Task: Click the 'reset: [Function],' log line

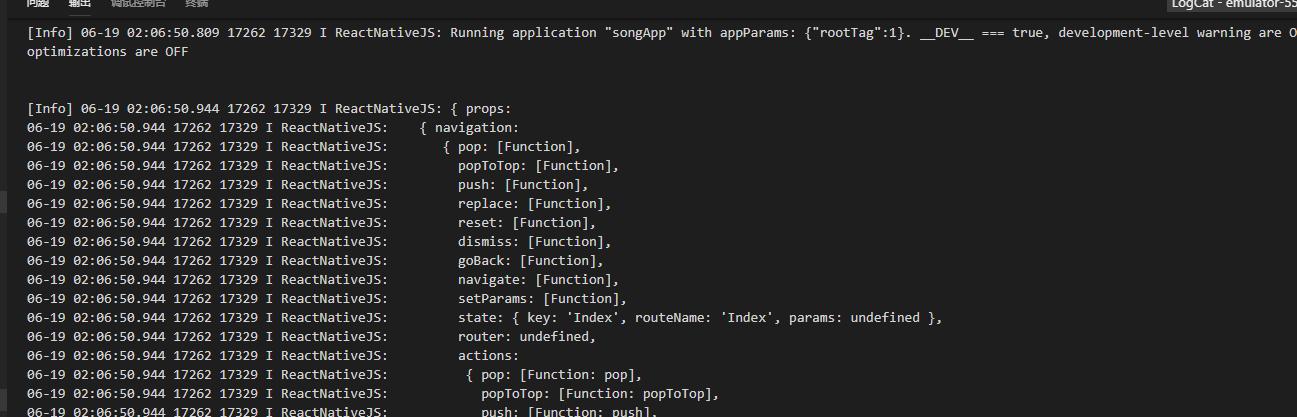Action: click(526, 223)
